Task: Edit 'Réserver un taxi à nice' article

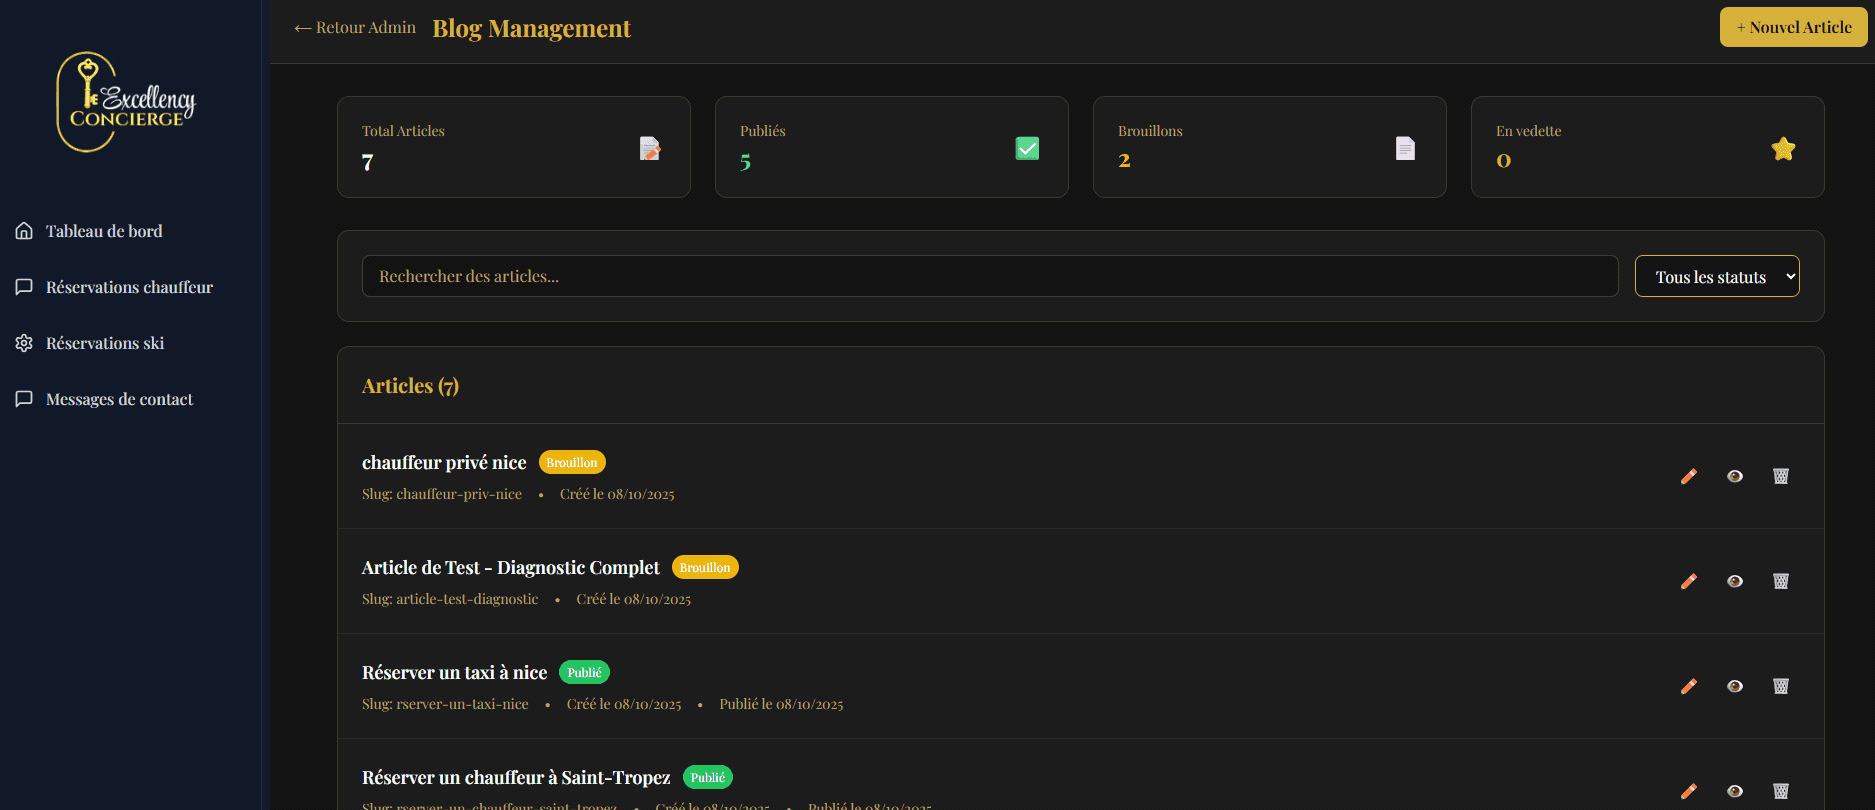Action: pos(1689,686)
